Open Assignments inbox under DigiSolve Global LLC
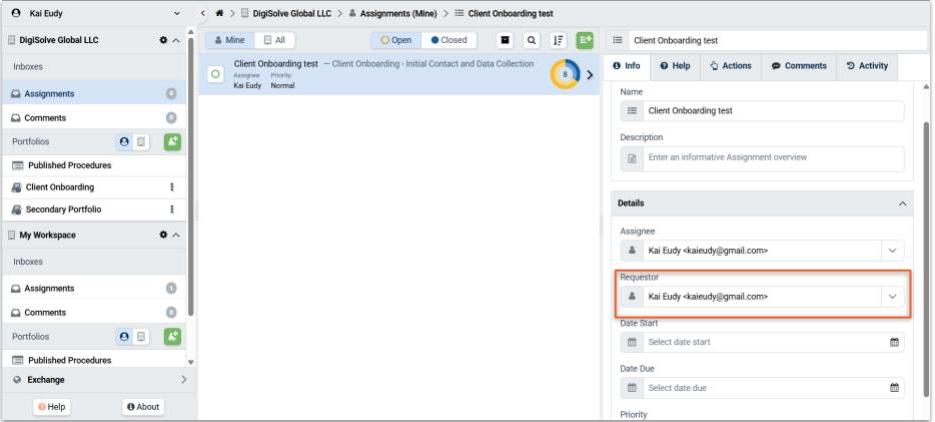 94,94
